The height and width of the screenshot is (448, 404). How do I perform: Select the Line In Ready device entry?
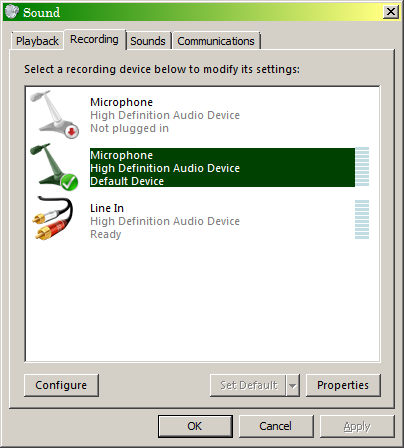pyautogui.click(x=200, y=220)
